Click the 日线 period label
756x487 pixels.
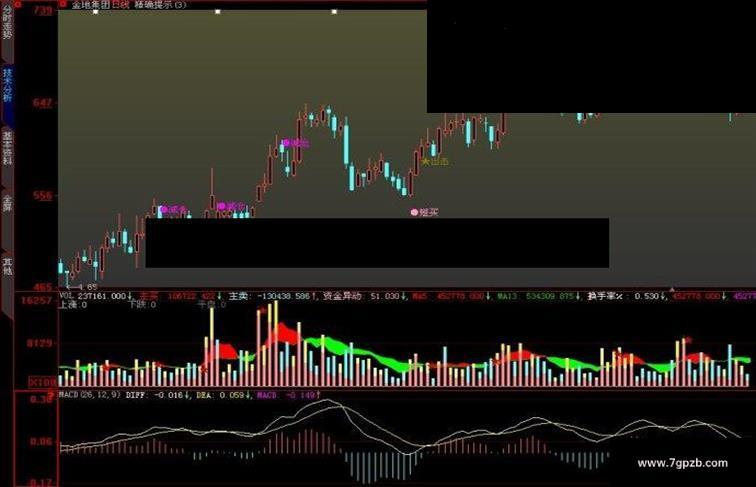point(121,5)
